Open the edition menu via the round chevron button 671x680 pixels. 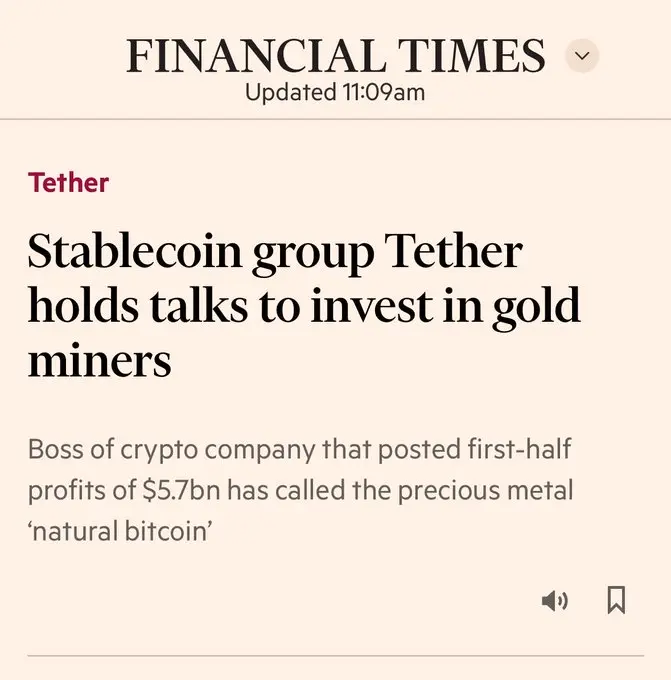pyautogui.click(x=582, y=56)
